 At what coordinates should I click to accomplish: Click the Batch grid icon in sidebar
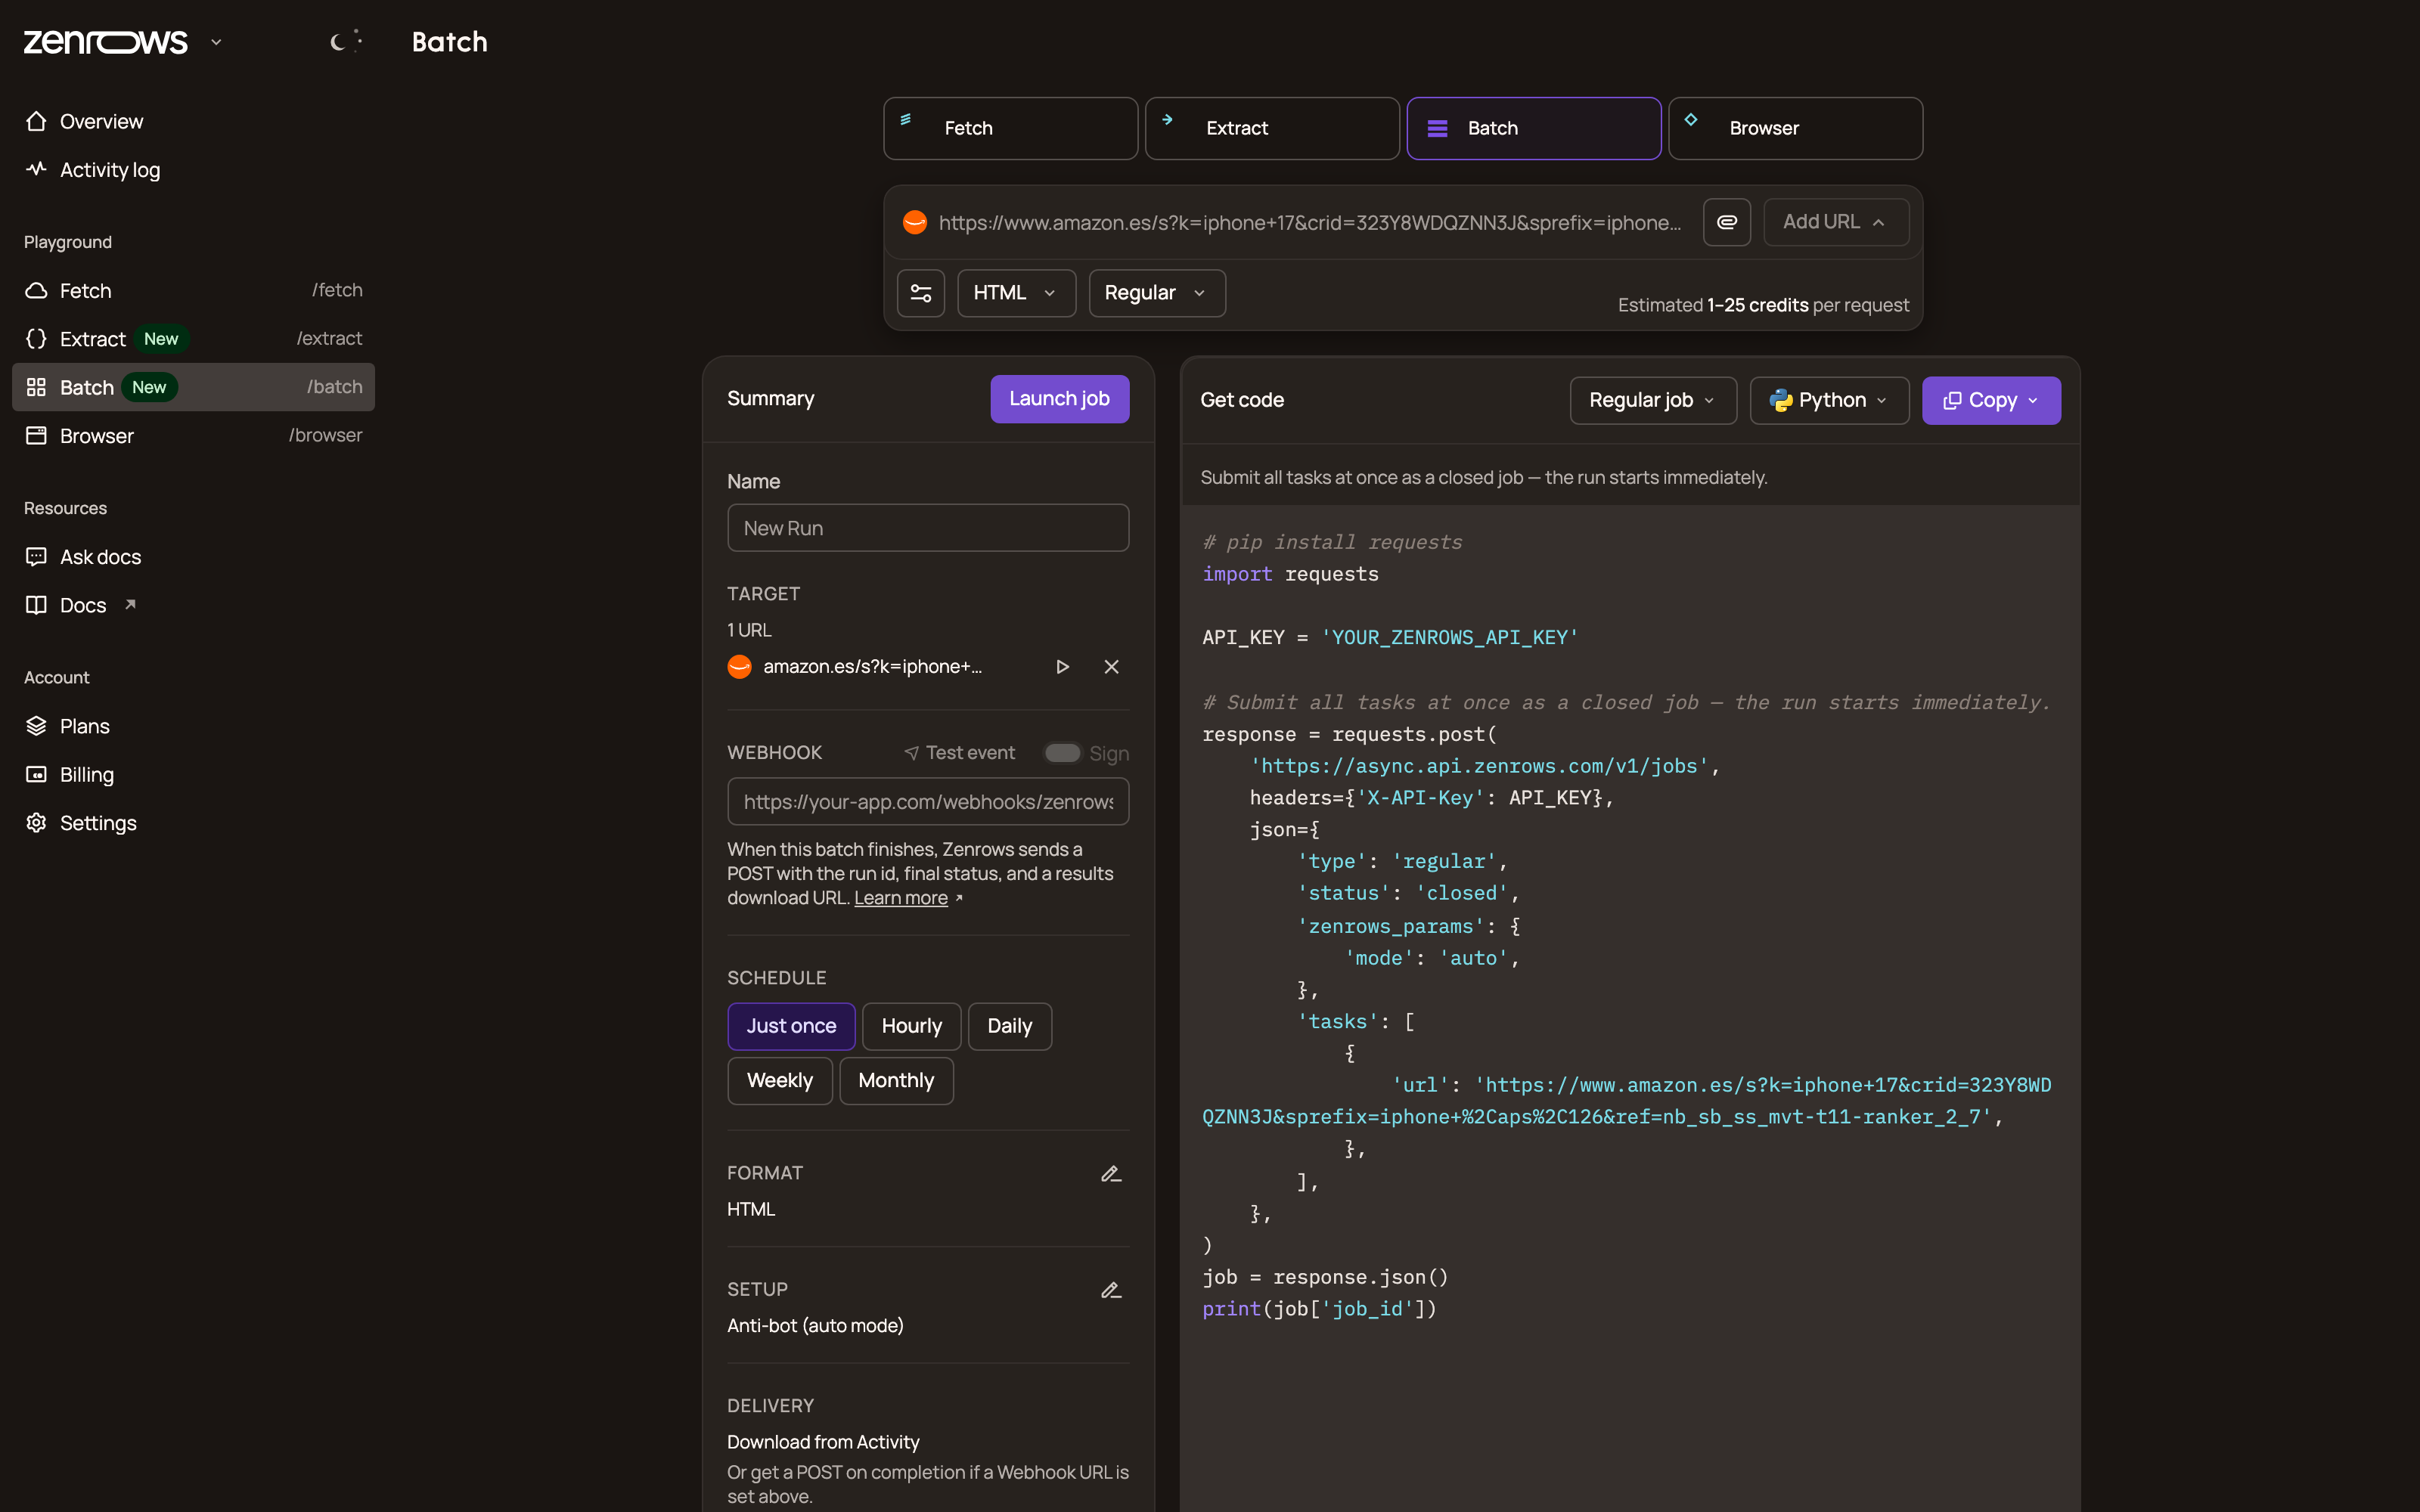click(x=36, y=387)
